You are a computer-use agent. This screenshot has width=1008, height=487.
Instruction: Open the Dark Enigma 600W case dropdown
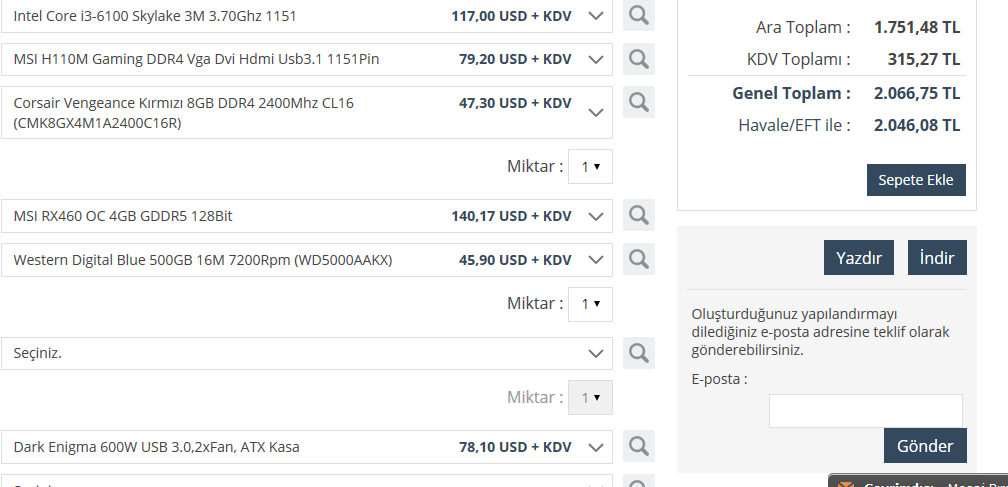click(x=597, y=446)
